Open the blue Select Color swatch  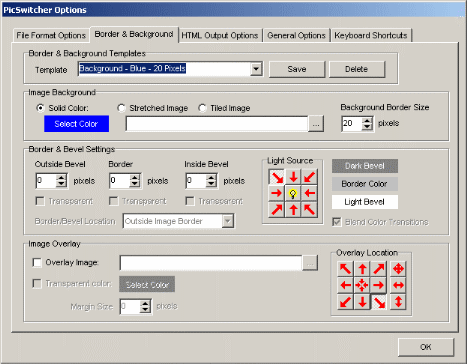[76, 124]
